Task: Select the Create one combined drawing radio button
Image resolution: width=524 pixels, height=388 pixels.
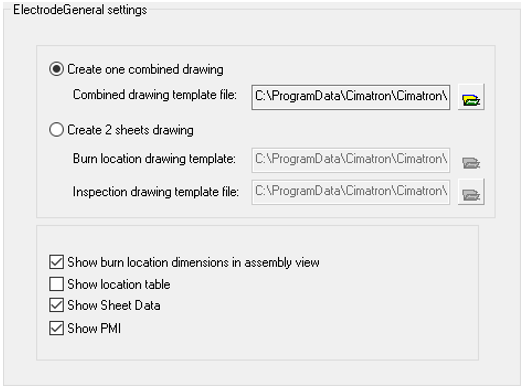Action: [56, 69]
